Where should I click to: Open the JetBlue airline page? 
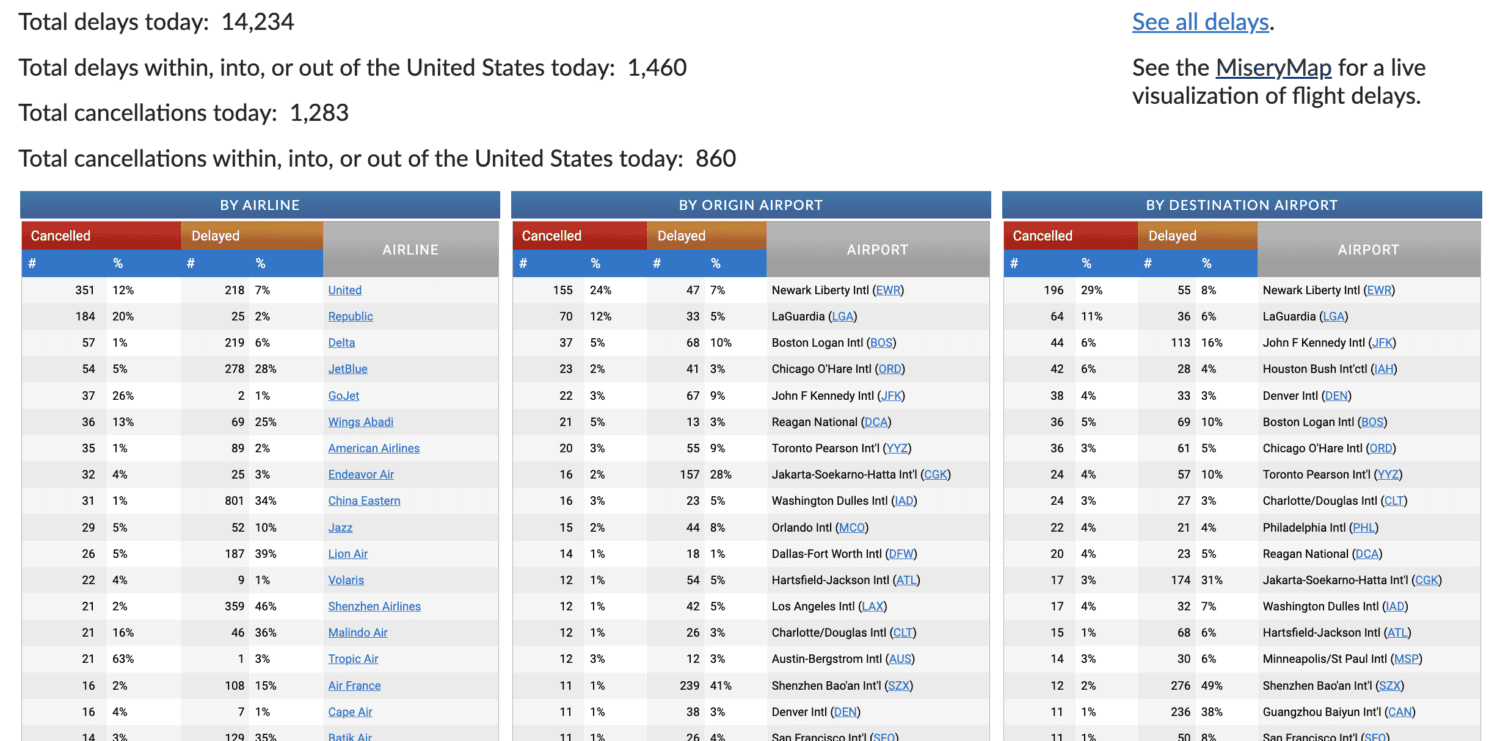coord(345,369)
